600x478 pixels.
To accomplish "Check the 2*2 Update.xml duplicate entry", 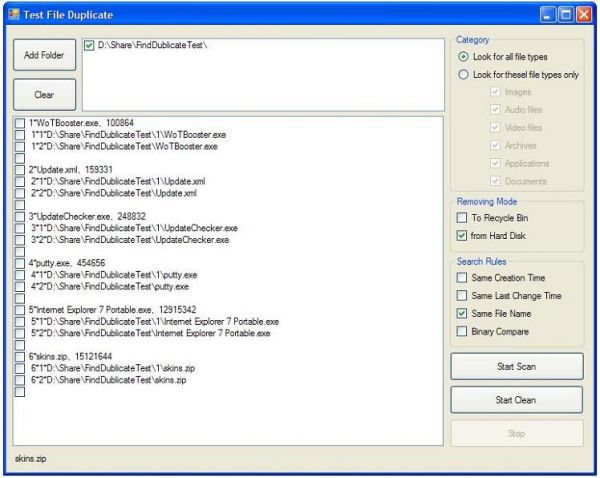I will (20, 193).
